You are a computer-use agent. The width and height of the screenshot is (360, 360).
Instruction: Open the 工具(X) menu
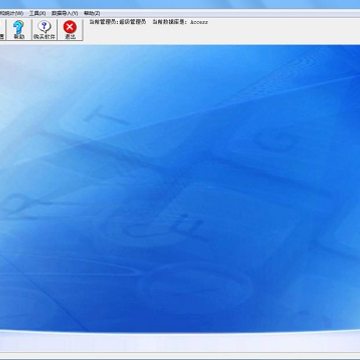(x=37, y=13)
